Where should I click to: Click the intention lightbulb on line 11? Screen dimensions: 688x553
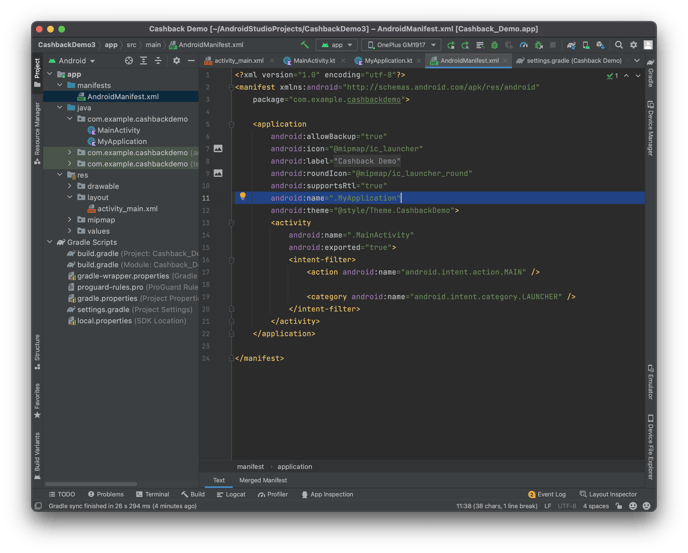242,198
